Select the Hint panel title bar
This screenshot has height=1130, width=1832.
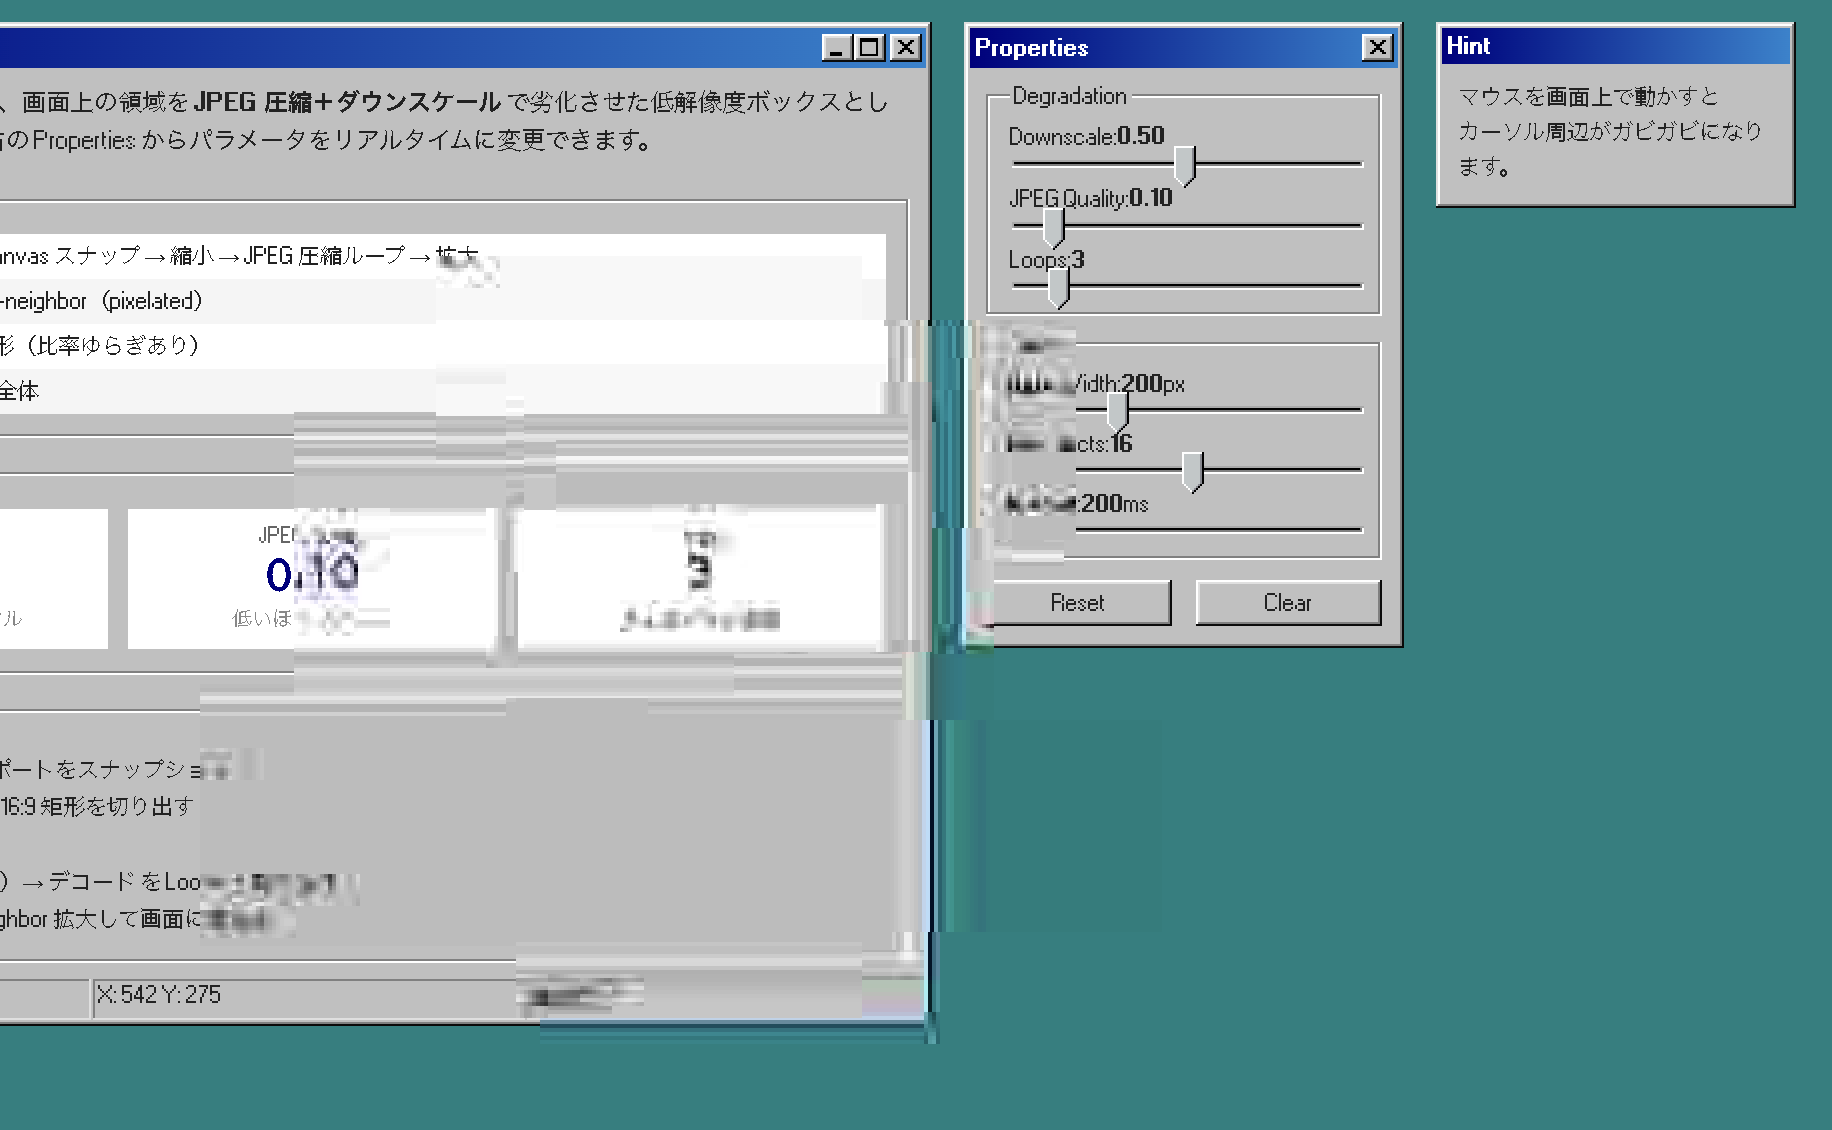pyautogui.click(x=1615, y=46)
